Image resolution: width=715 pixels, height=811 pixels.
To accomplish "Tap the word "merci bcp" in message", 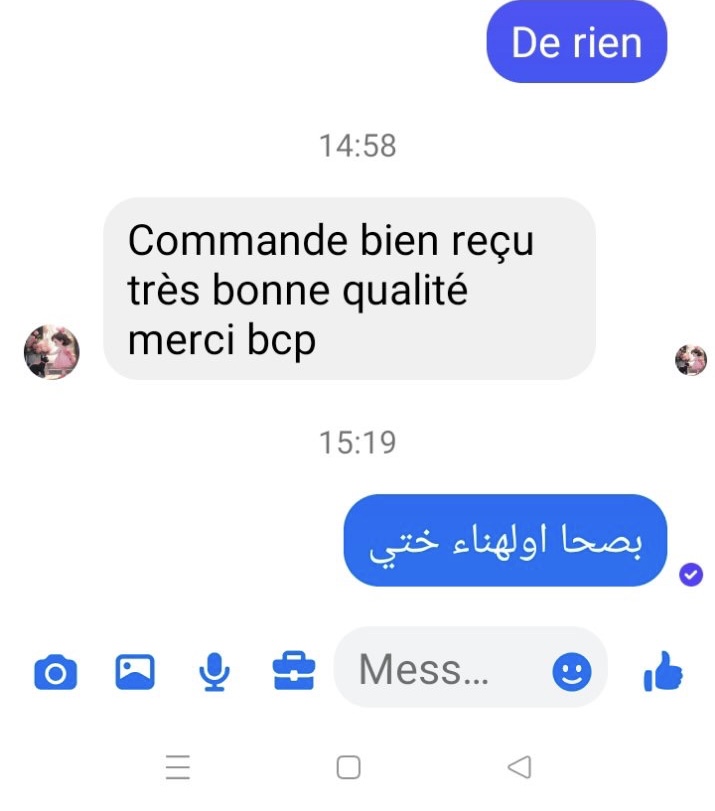I will click(x=221, y=340).
